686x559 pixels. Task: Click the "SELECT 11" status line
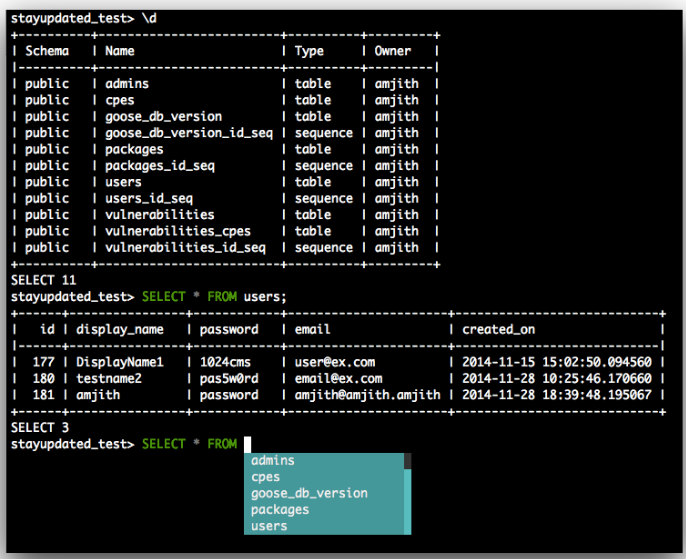44,281
